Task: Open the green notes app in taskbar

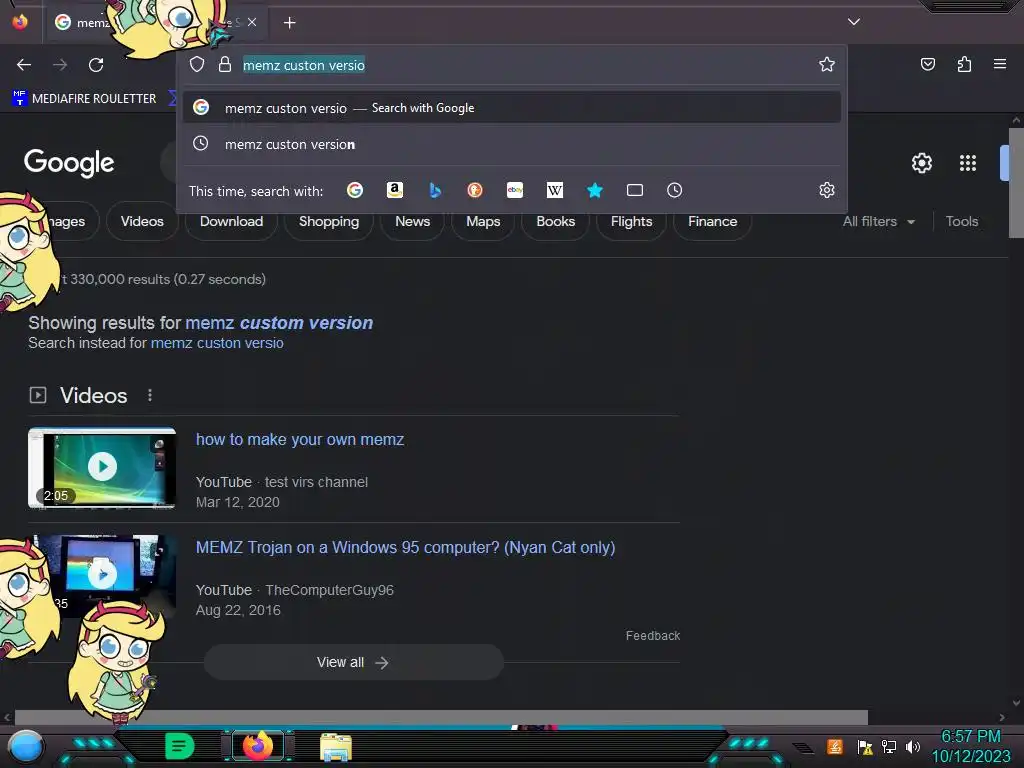Action: pos(180,746)
